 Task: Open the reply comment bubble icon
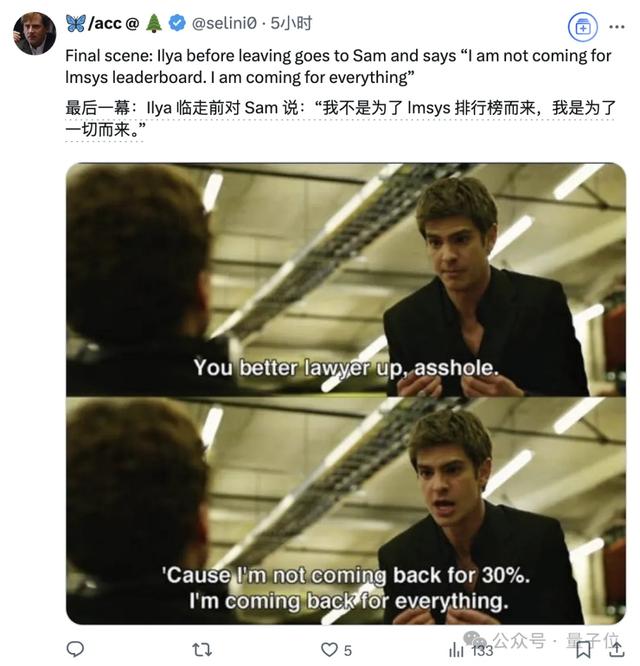point(75,649)
